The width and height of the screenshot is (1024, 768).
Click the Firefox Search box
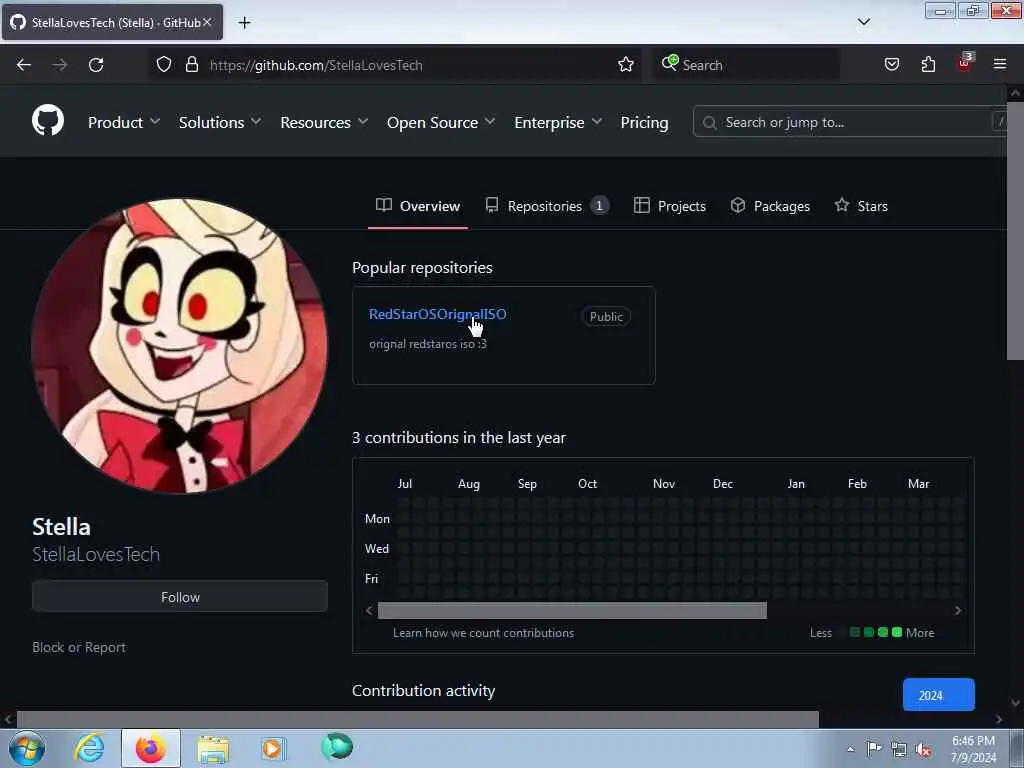[x=746, y=65]
